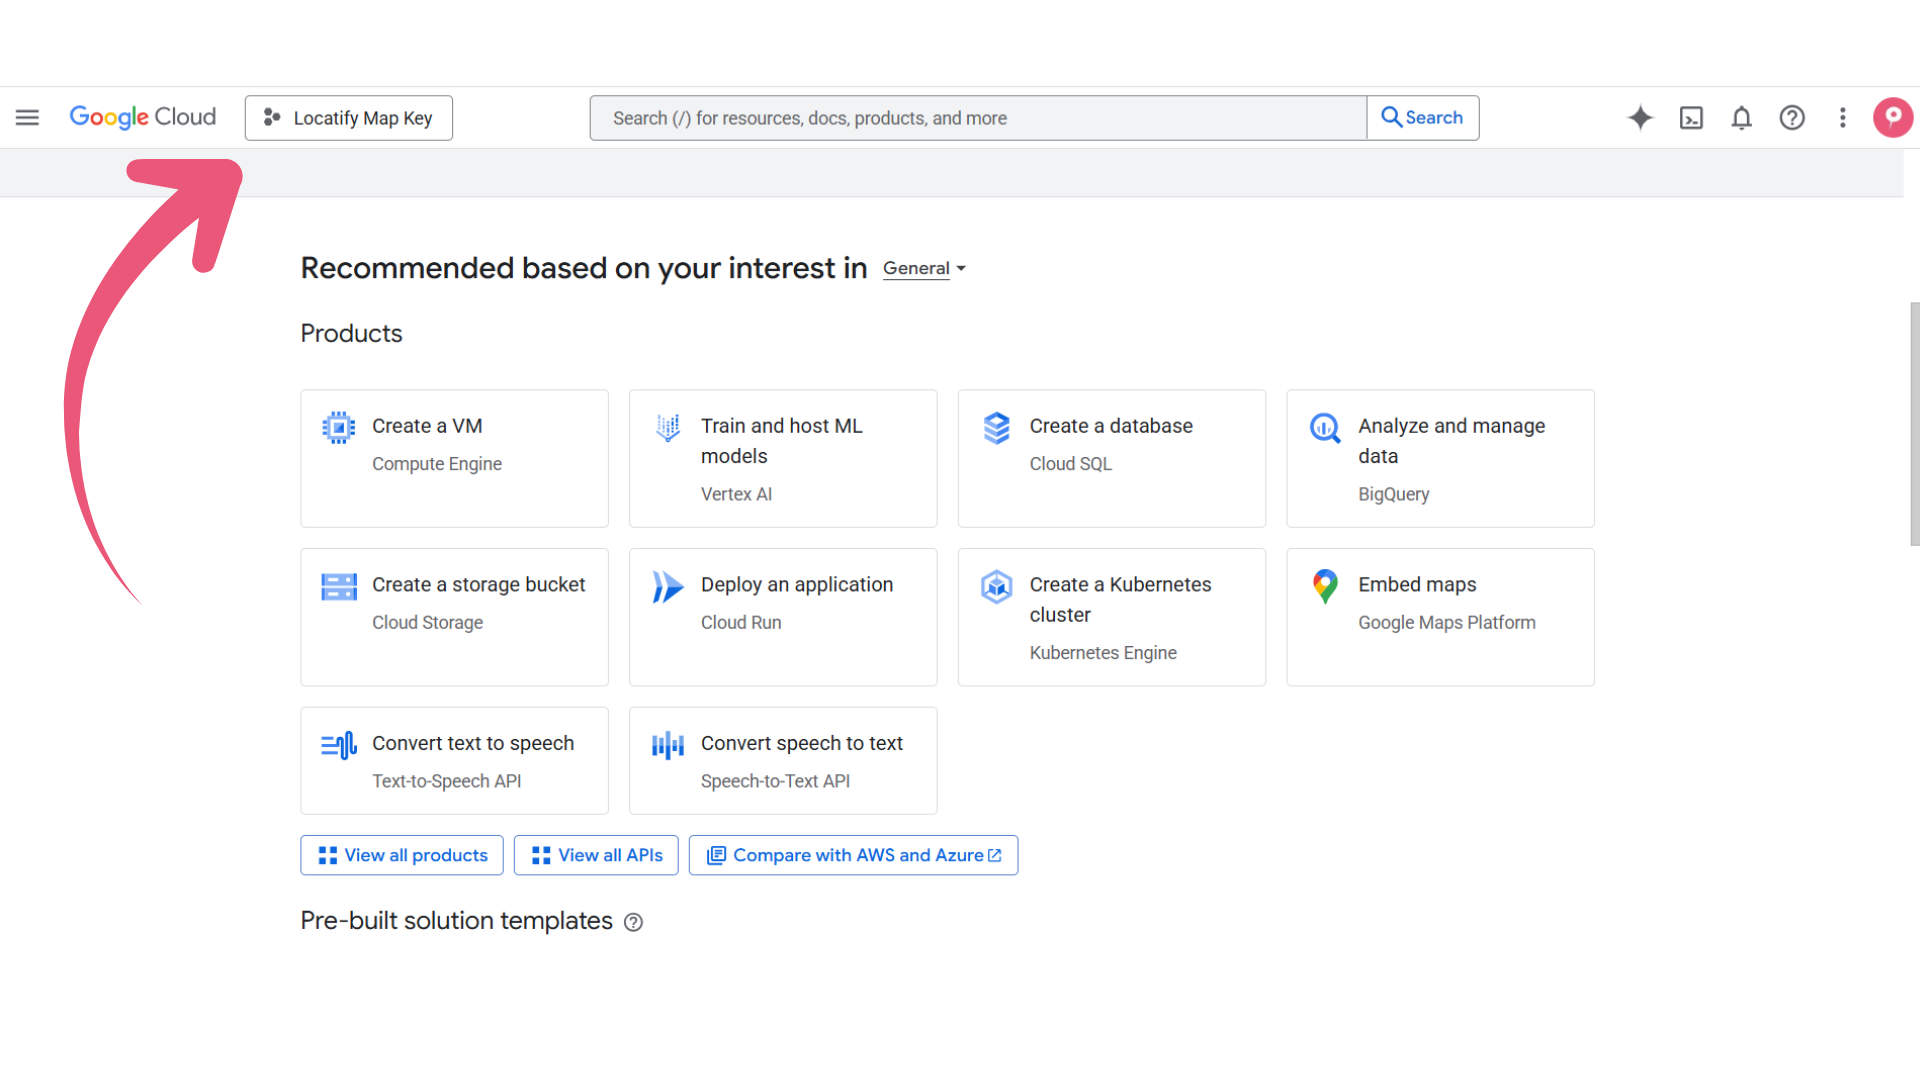Open the Create a VM card
This screenshot has height=1080, width=1920.
tap(454, 458)
